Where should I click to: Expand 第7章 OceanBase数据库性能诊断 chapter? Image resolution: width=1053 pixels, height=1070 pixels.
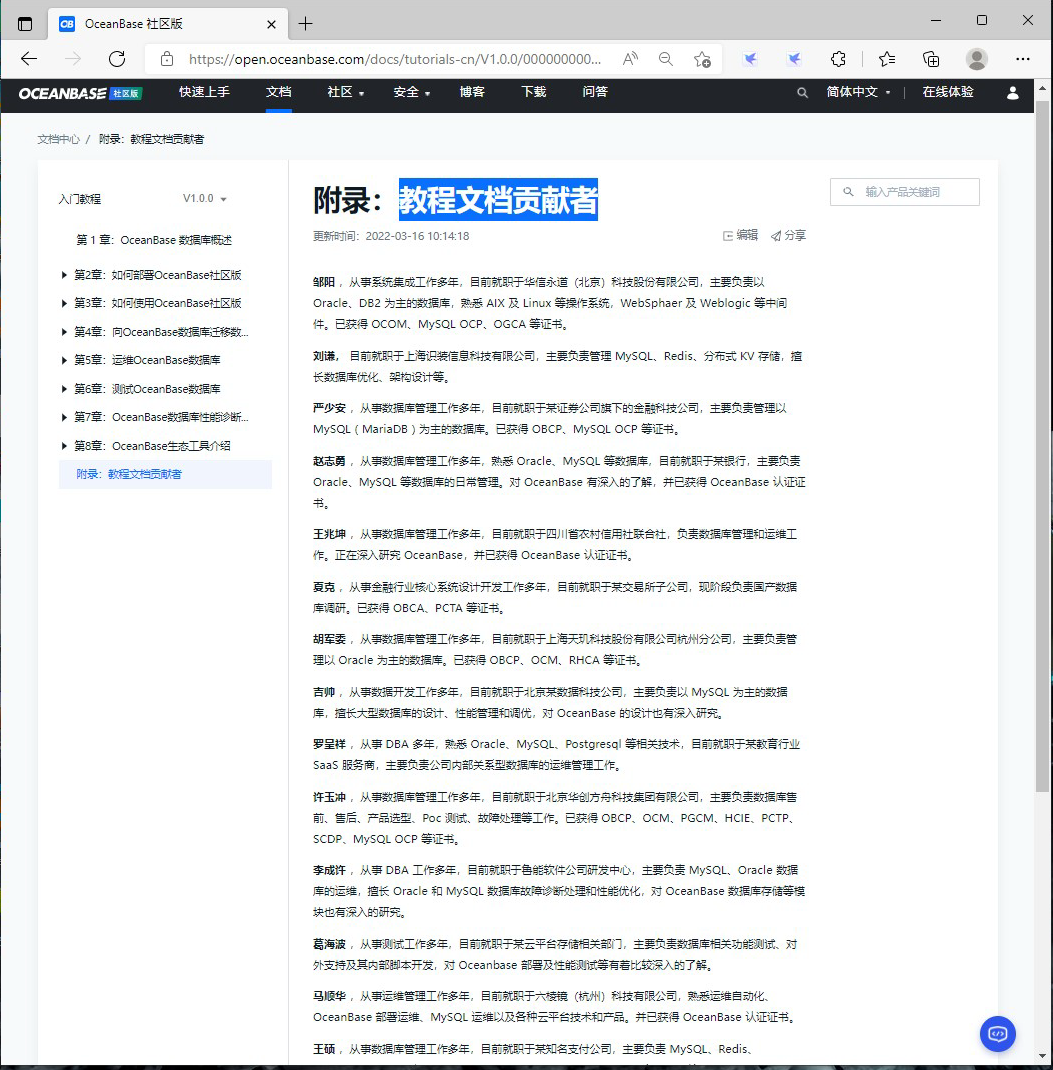coord(155,417)
